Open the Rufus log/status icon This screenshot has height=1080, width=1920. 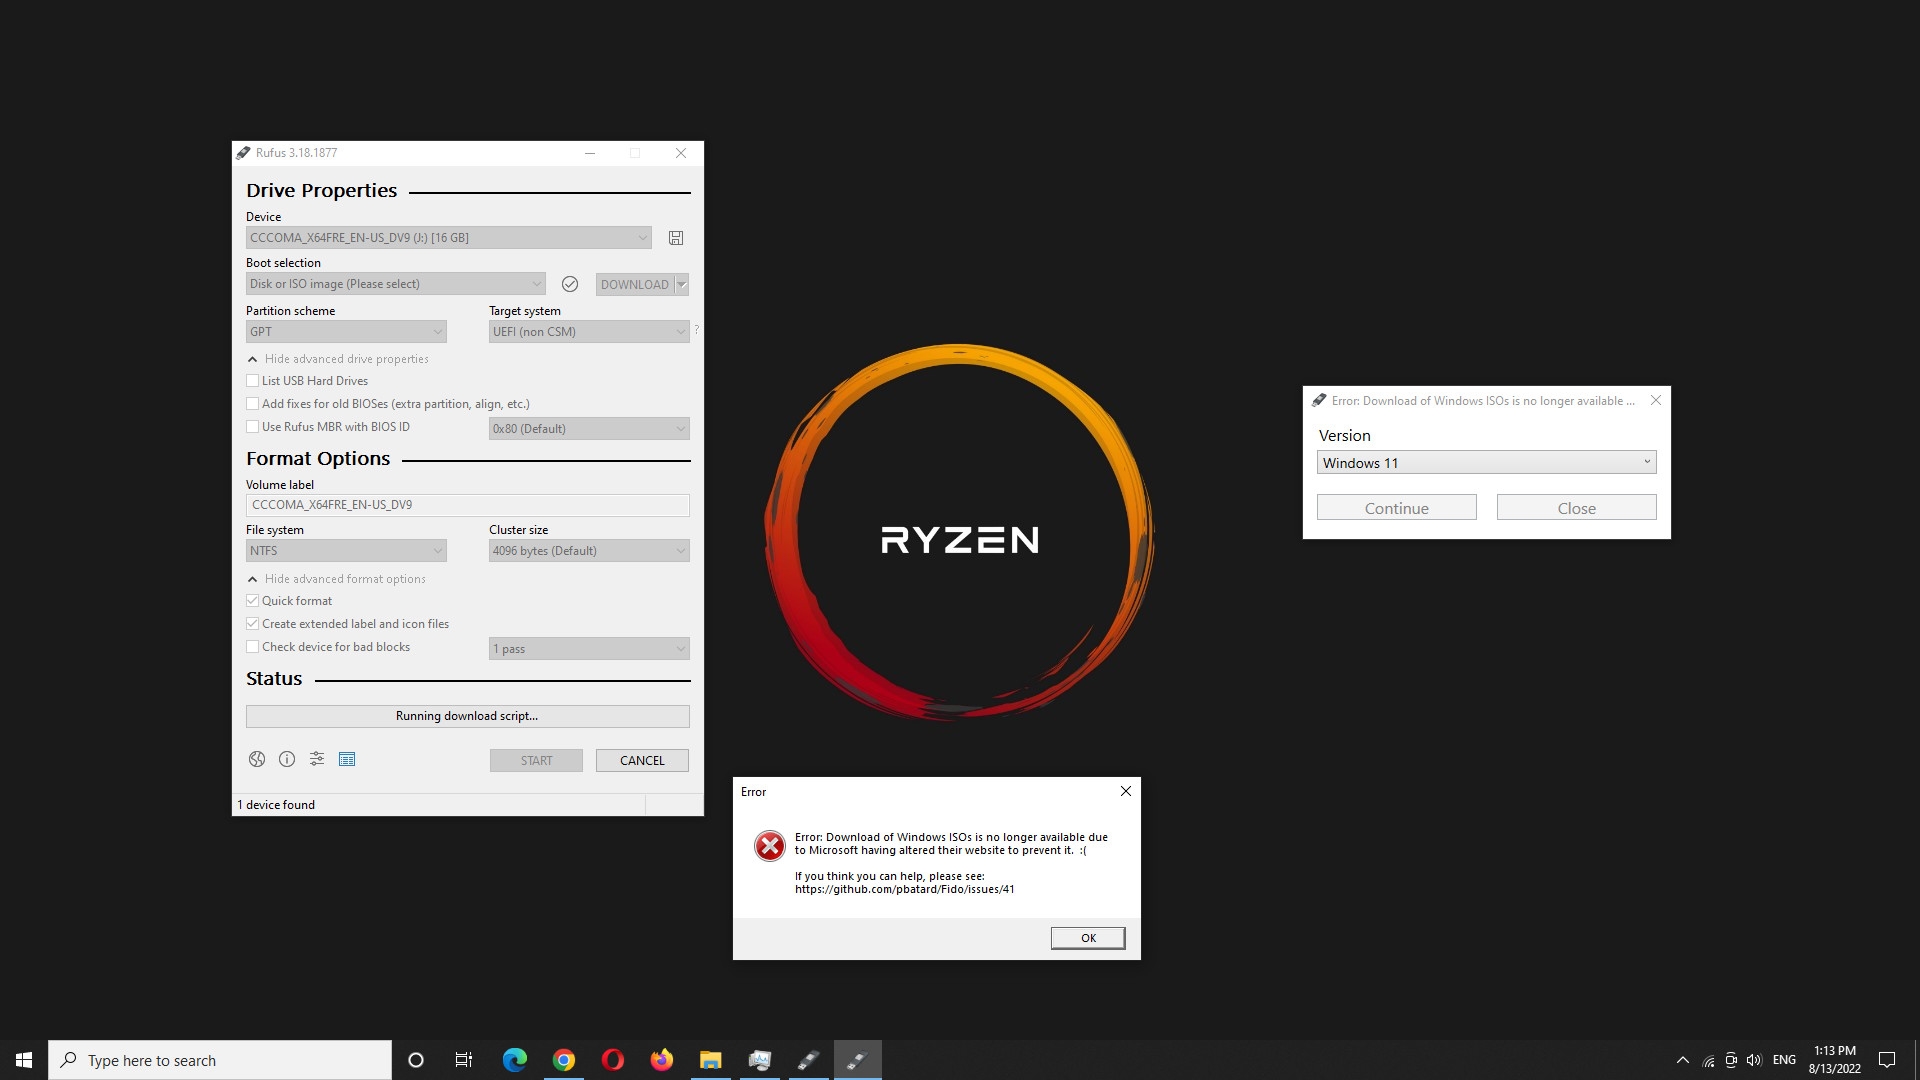pyautogui.click(x=347, y=760)
